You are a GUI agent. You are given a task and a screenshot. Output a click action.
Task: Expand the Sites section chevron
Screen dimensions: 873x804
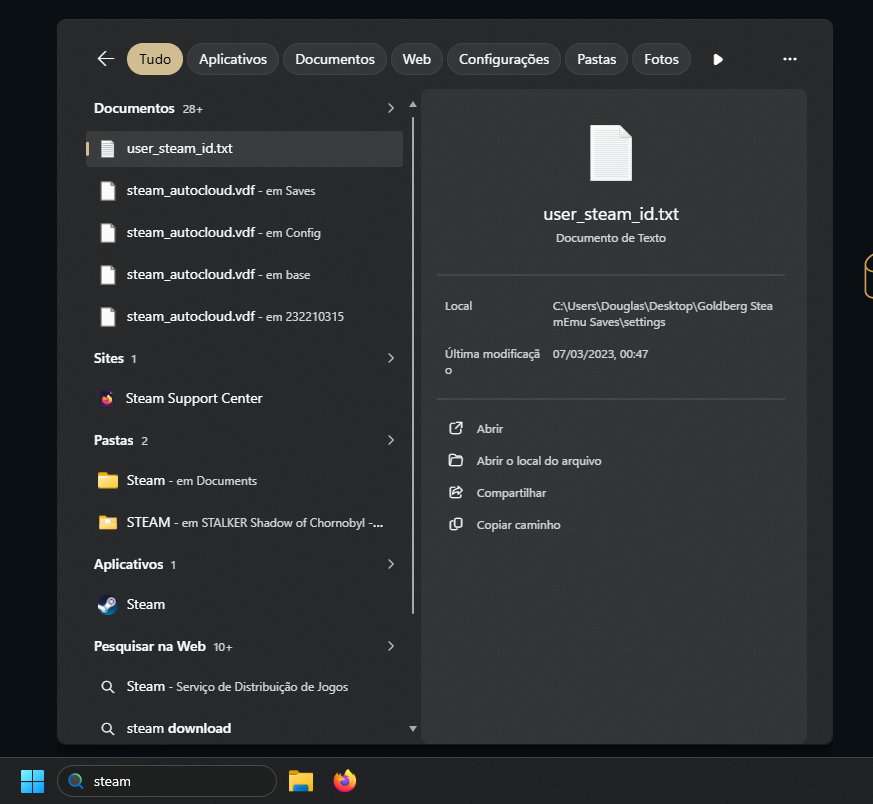pyautogui.click(x=391, y=358)
